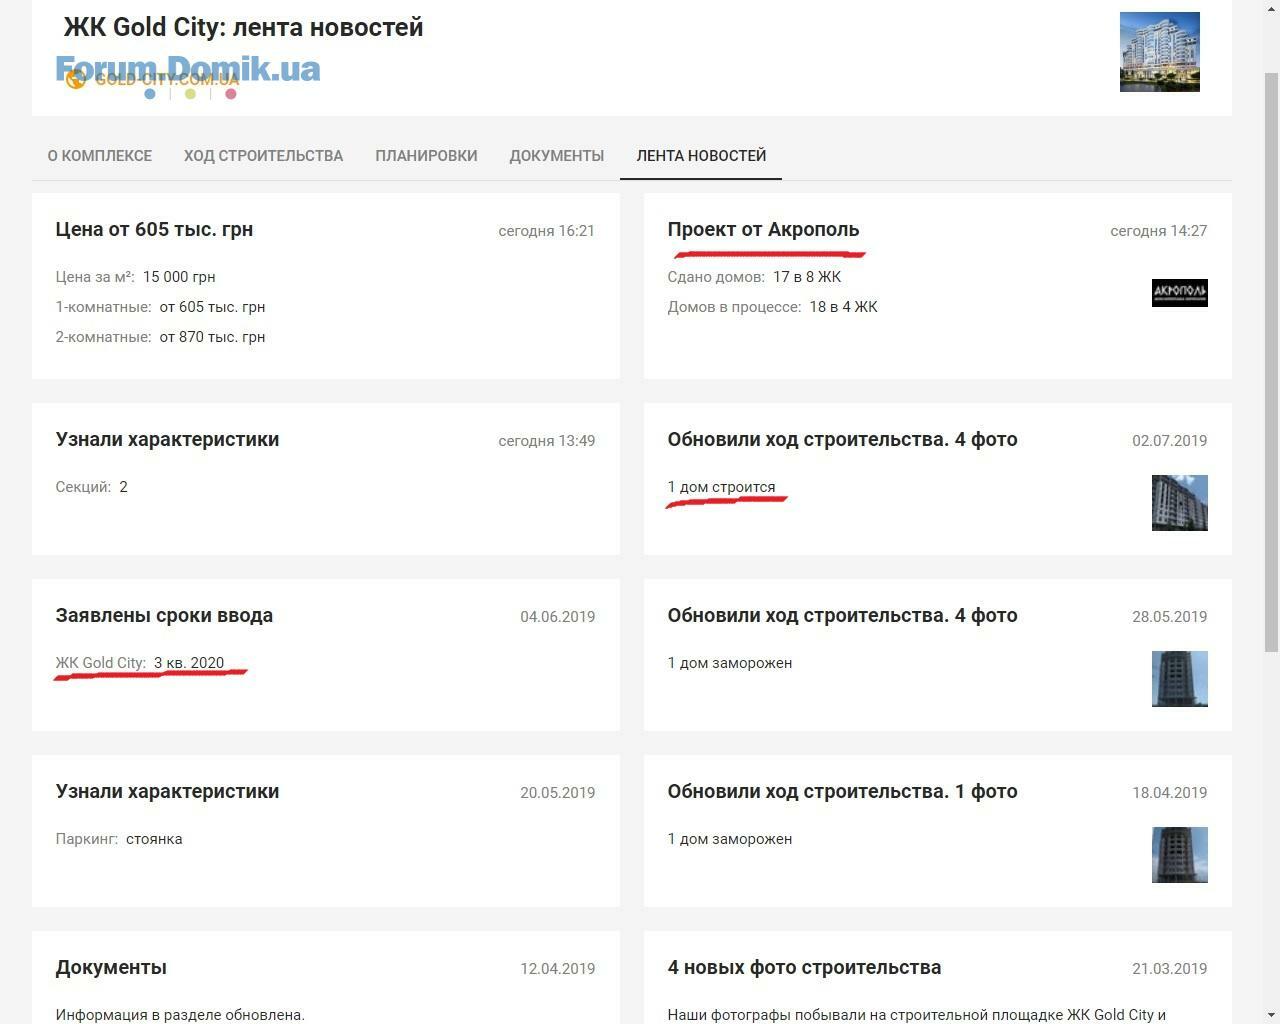This screenshot has height=1024, width=1280.
Task: Open construction photo thumbnail dated 02.07.2019
Action: click(1179, 503)
